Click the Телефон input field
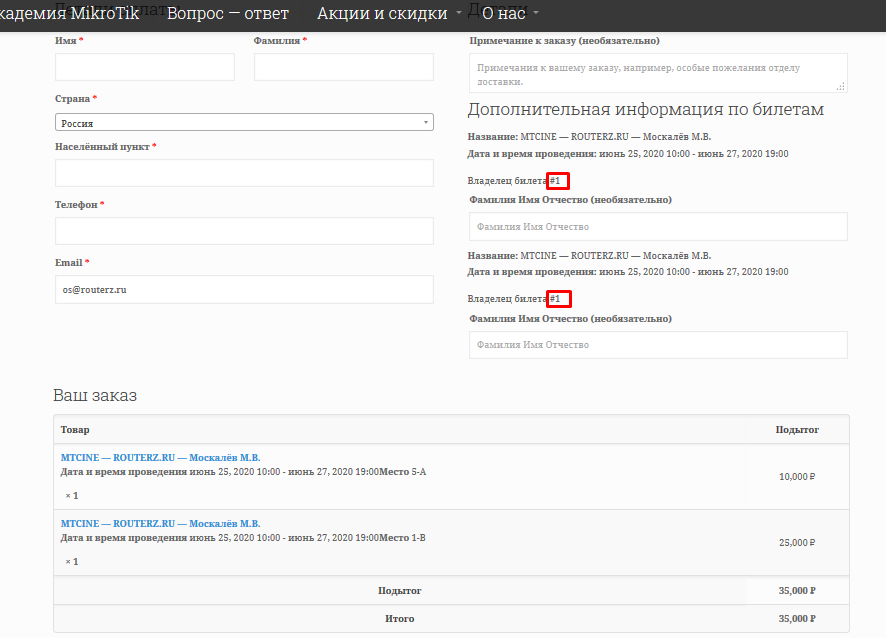This screenshot has width=886, height=638. click(x=244, y=231)
